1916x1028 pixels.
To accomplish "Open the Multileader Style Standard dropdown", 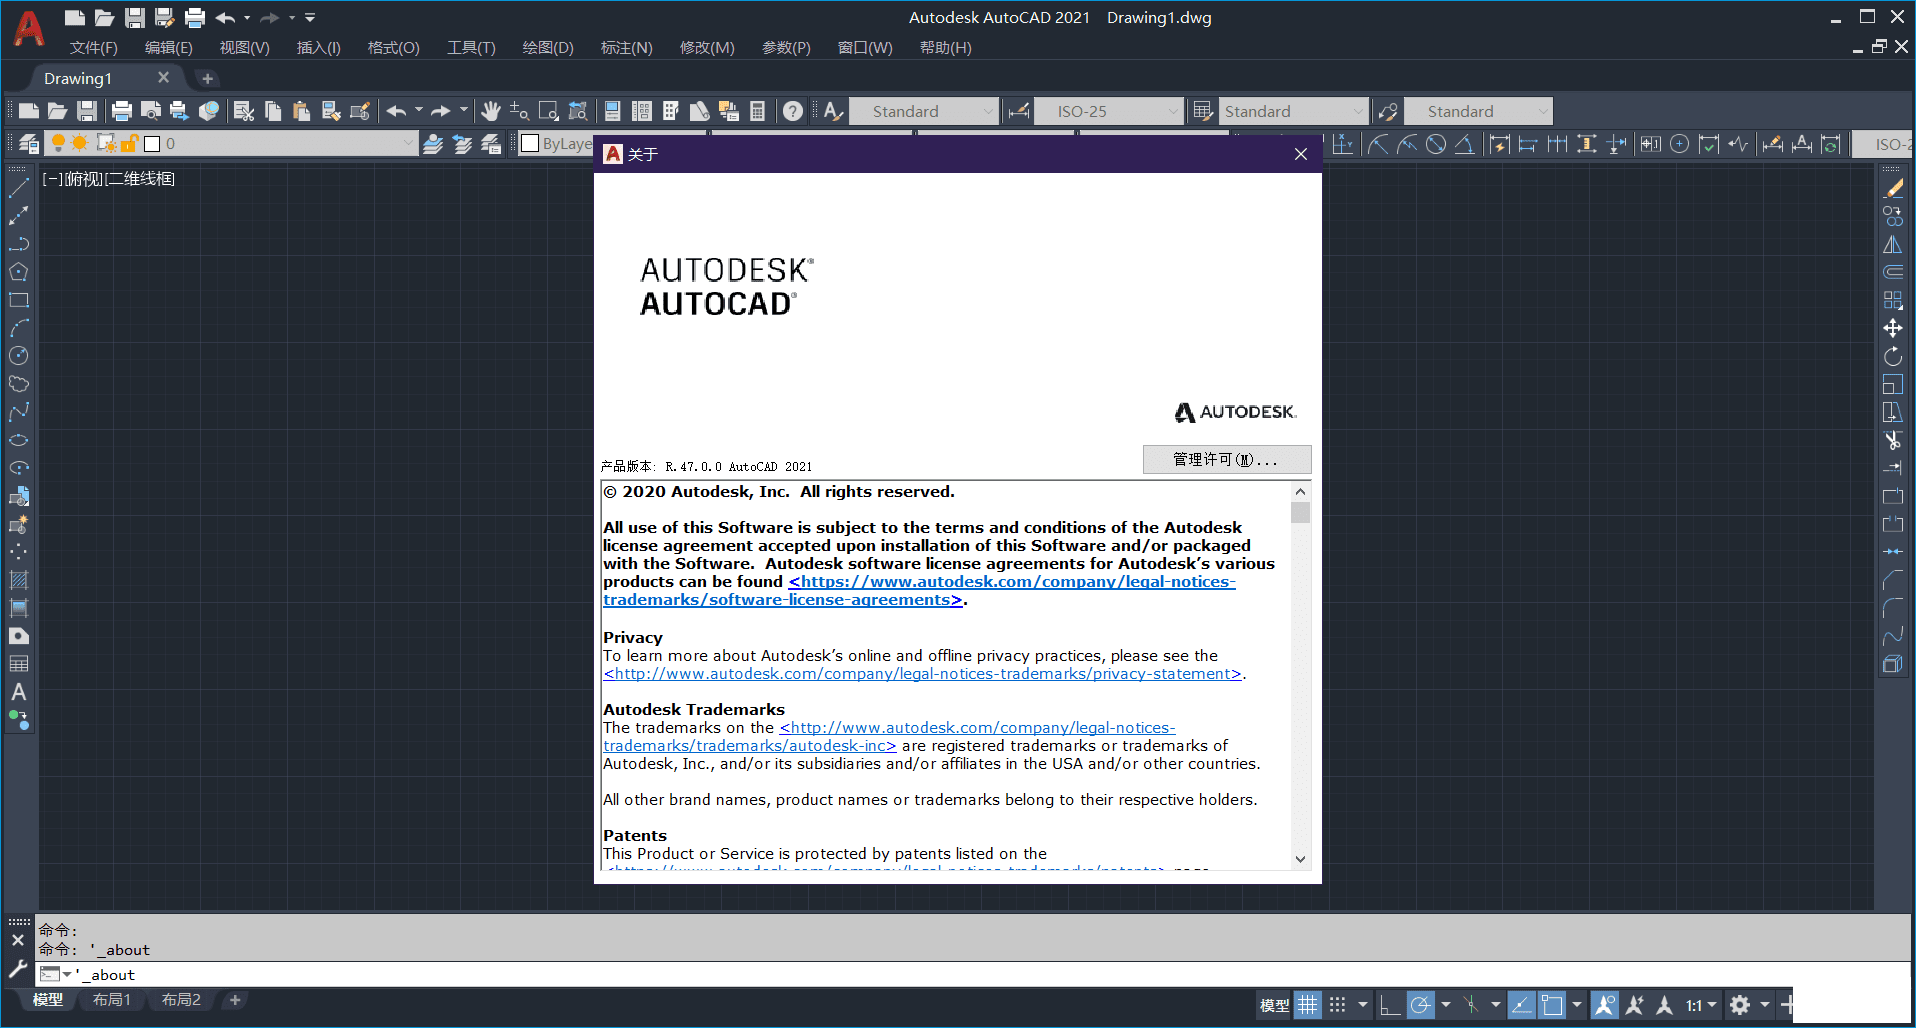I will (1478, 111).
